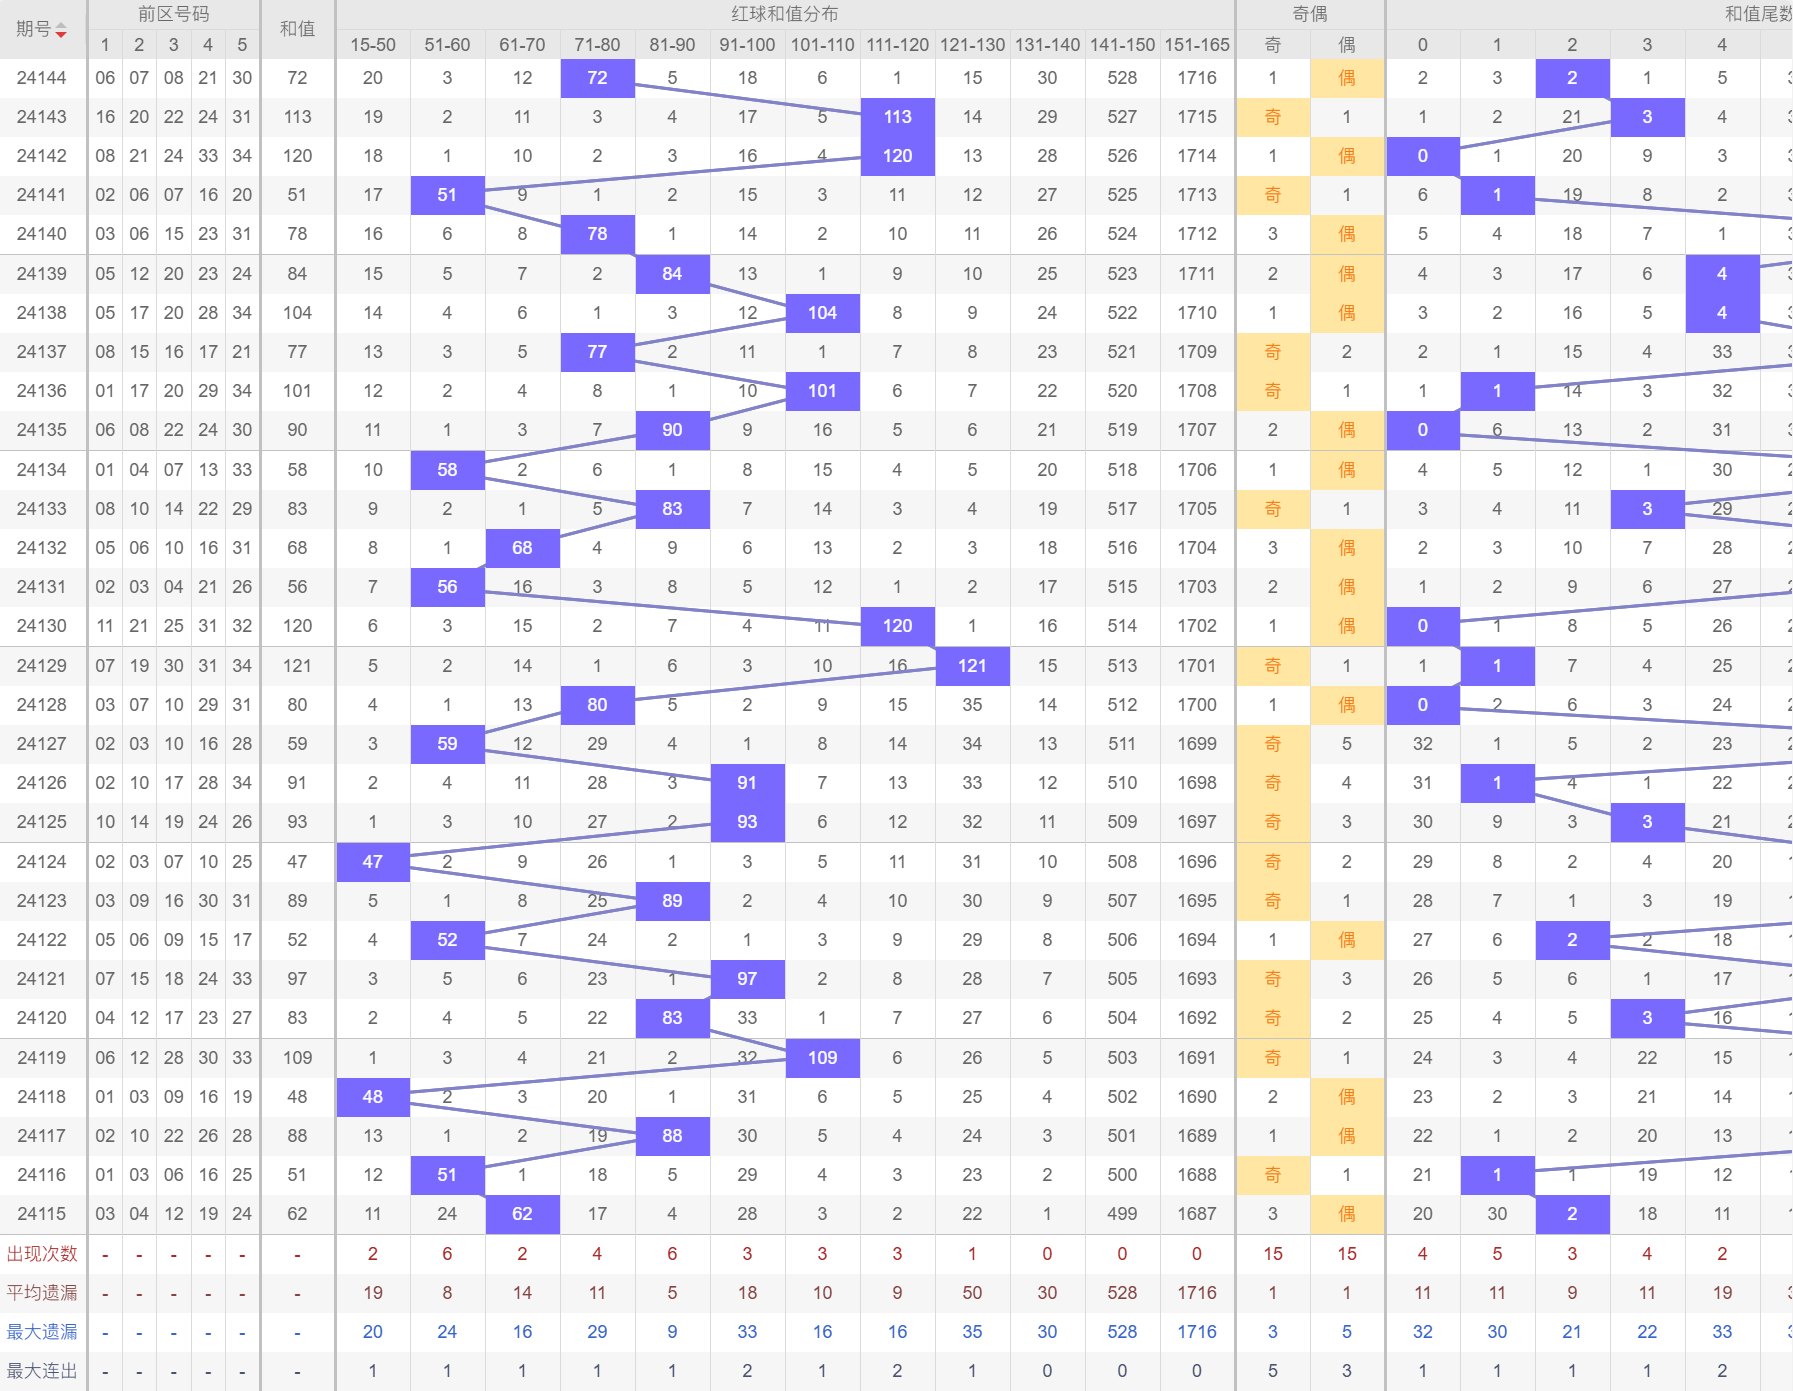Viewport: 1793px width, 1391px height.
Task: Click the 期号 column header
Action: (x=42, y=30)
